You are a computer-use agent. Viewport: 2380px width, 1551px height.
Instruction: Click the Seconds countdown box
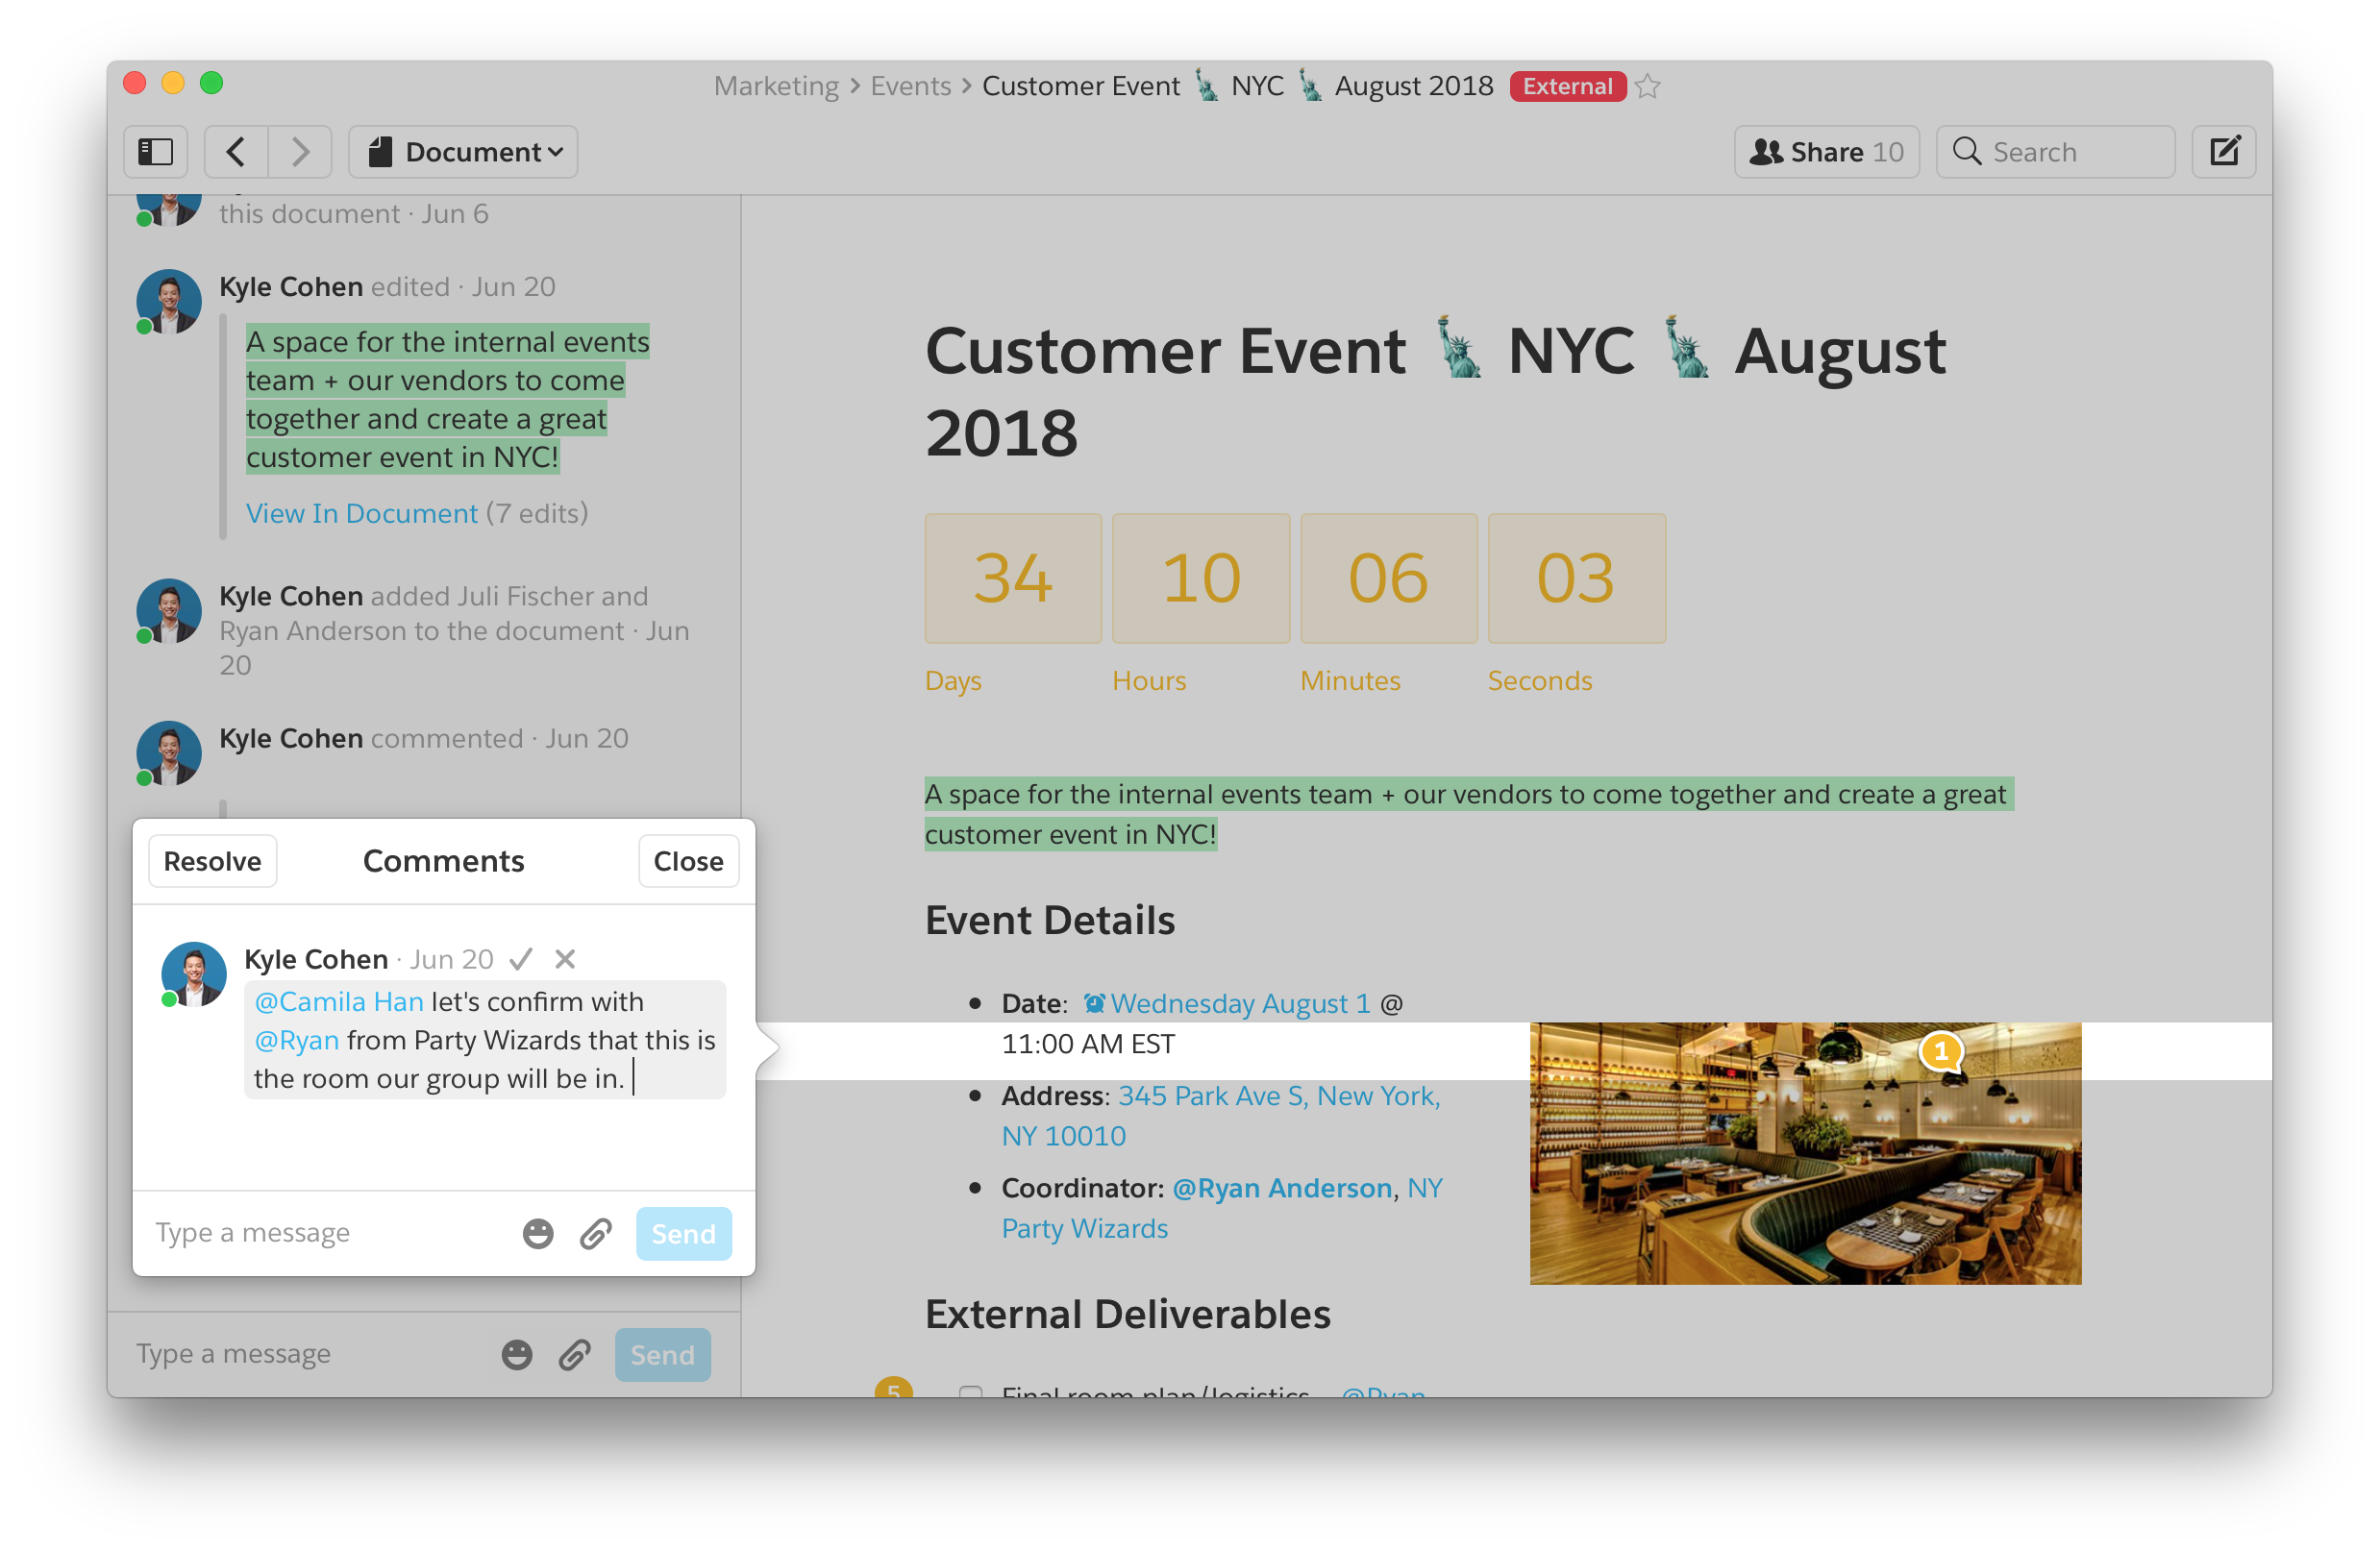pos(1577,578)
